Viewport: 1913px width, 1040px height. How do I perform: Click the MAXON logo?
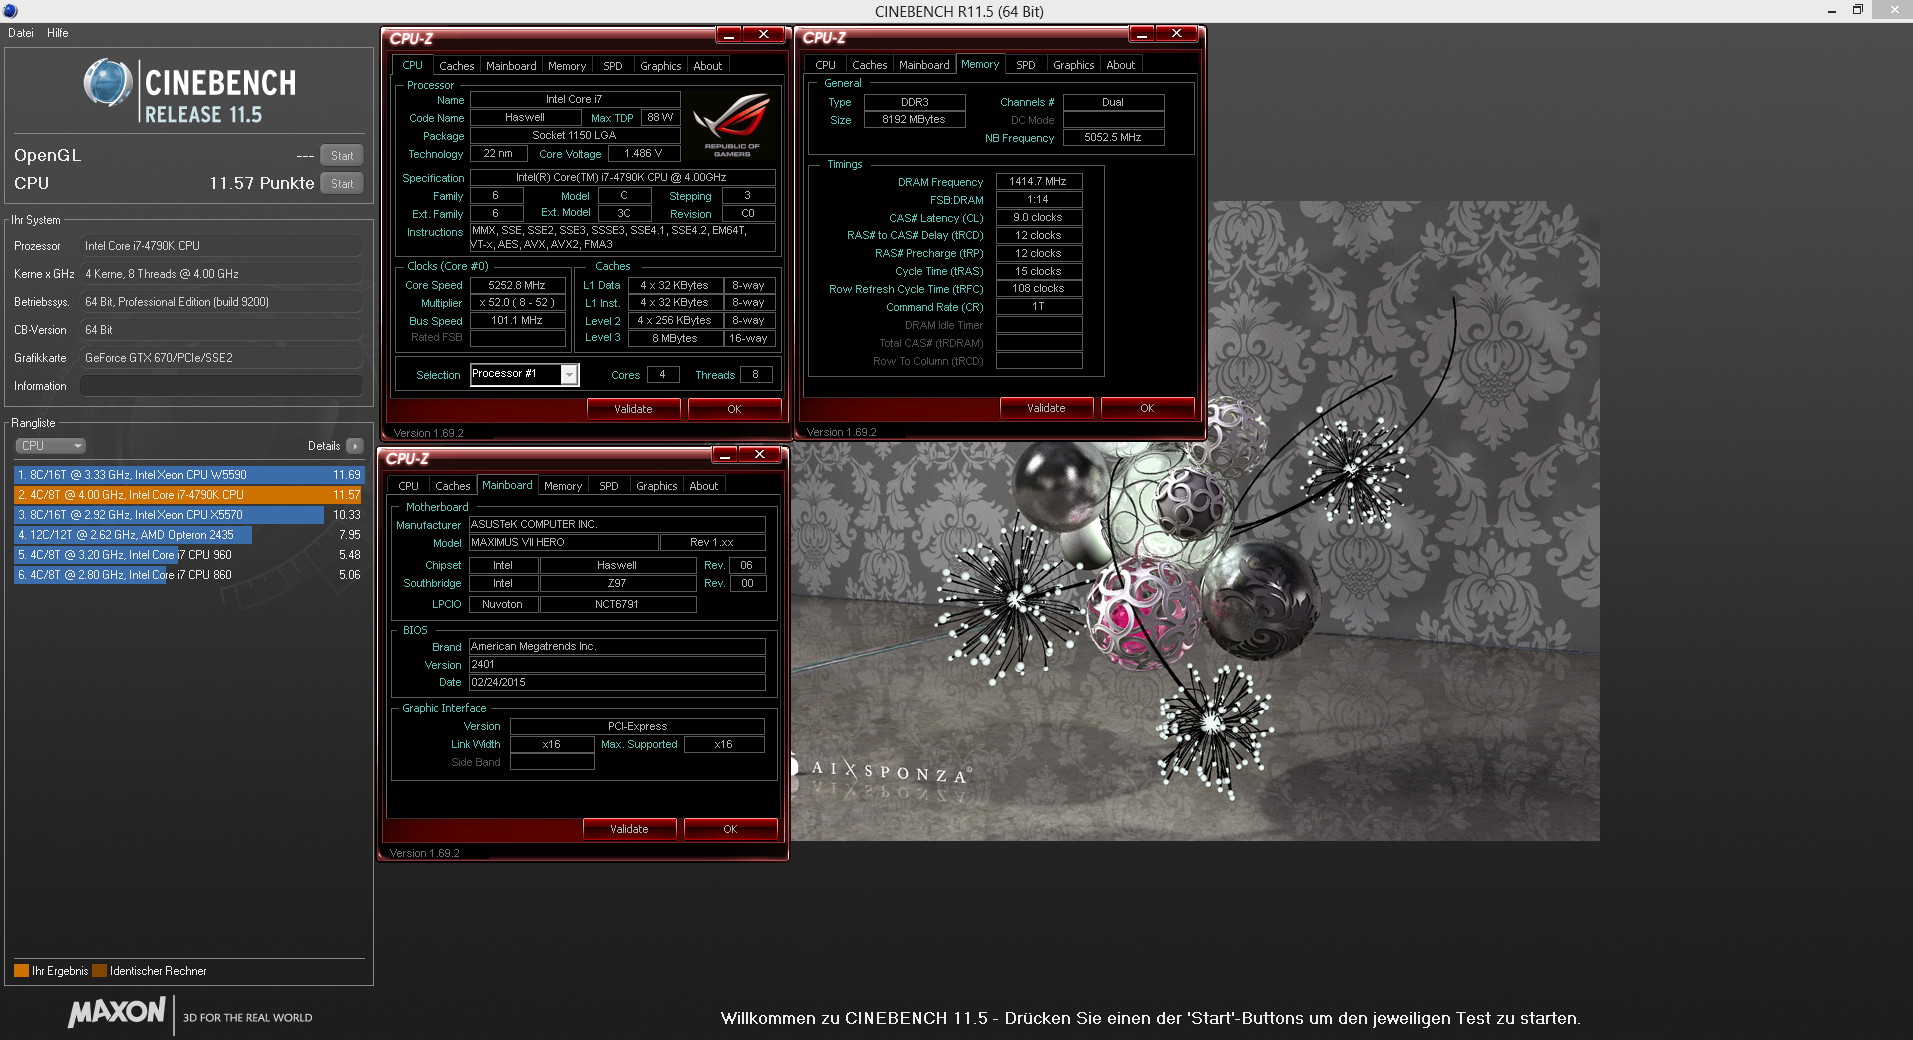(116, 1012)
